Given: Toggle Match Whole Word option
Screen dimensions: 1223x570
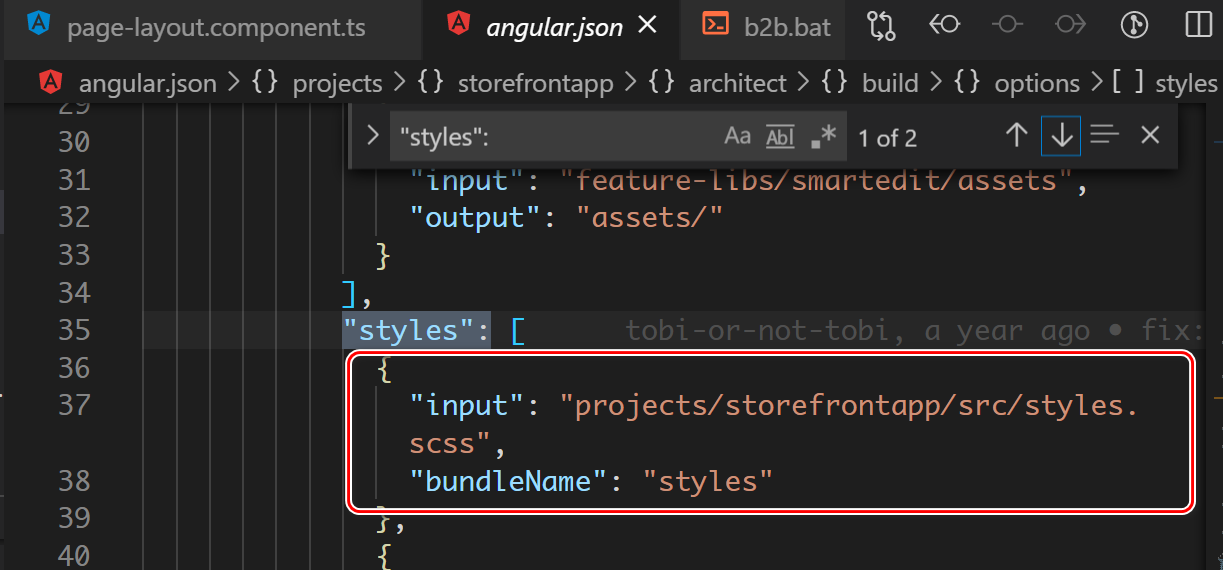Looking at the screenshot, I should tap(779, 137).
